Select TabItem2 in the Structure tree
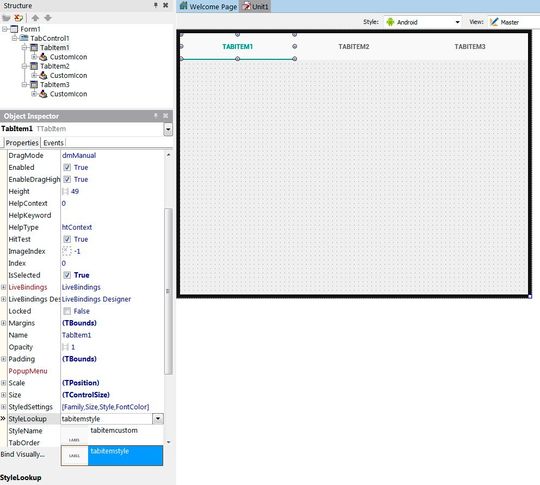540x485 pixels. [x=54, y=66]
